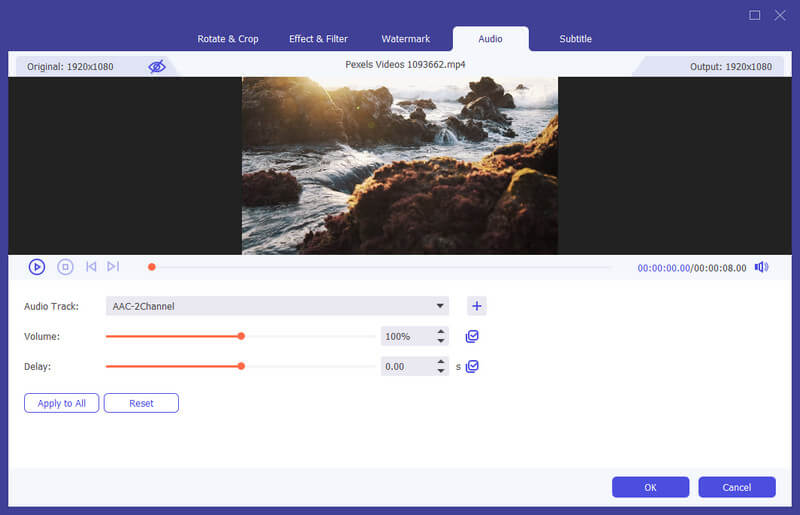Apply delay setting to all icon

(x=472, y=366)
